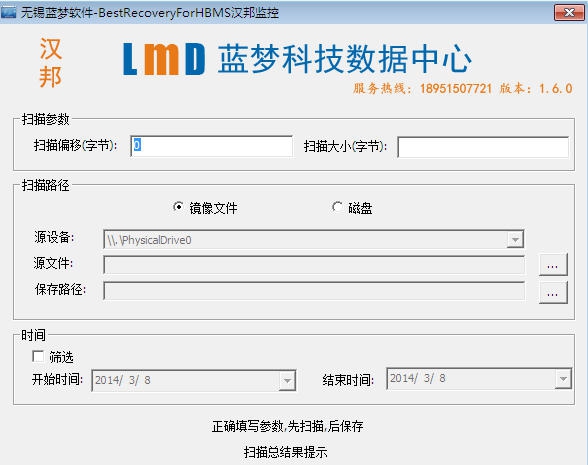Viewport: 588px width, 465px height.
Task: Click the 正确填写参数,先扫描,后保存 hint text
Action: pos(287,426)
